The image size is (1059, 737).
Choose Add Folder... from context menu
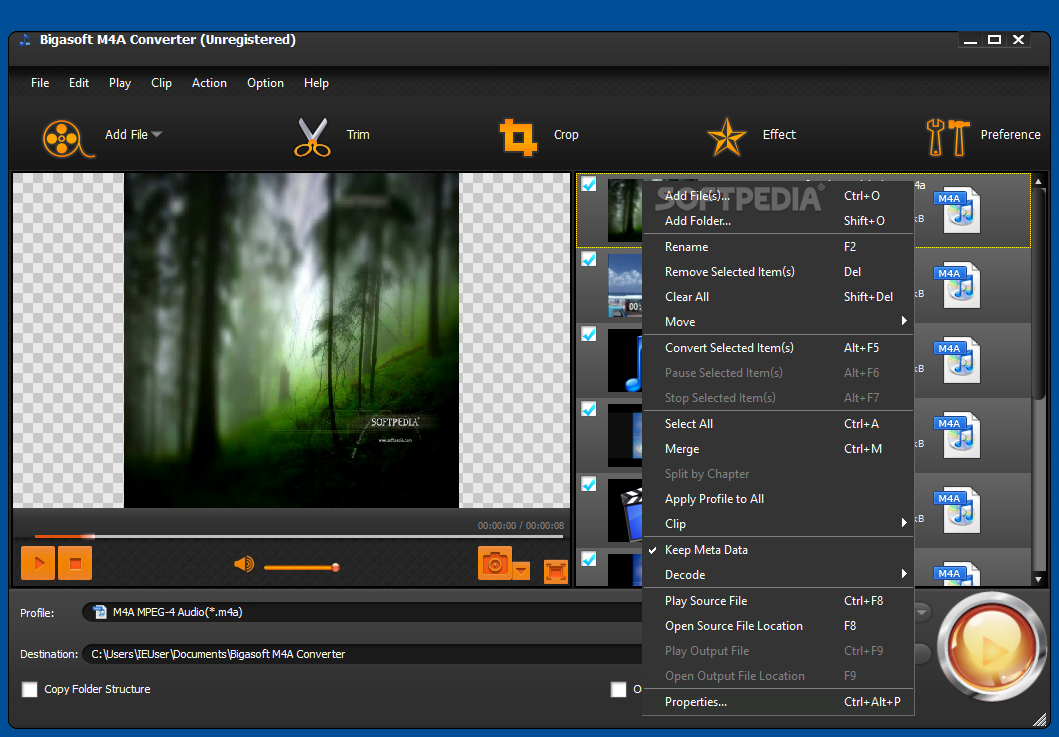pos(778,221)
